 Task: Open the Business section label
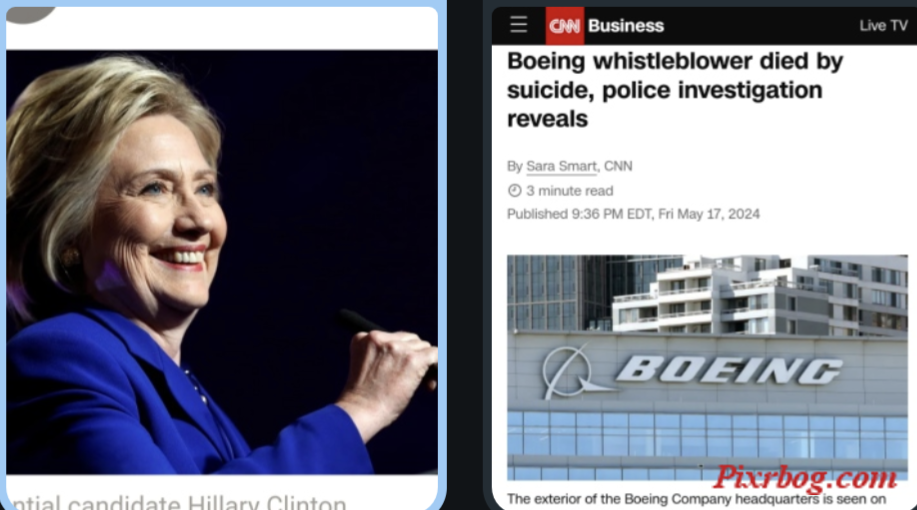pyautogui.click(x=626, y=26)
